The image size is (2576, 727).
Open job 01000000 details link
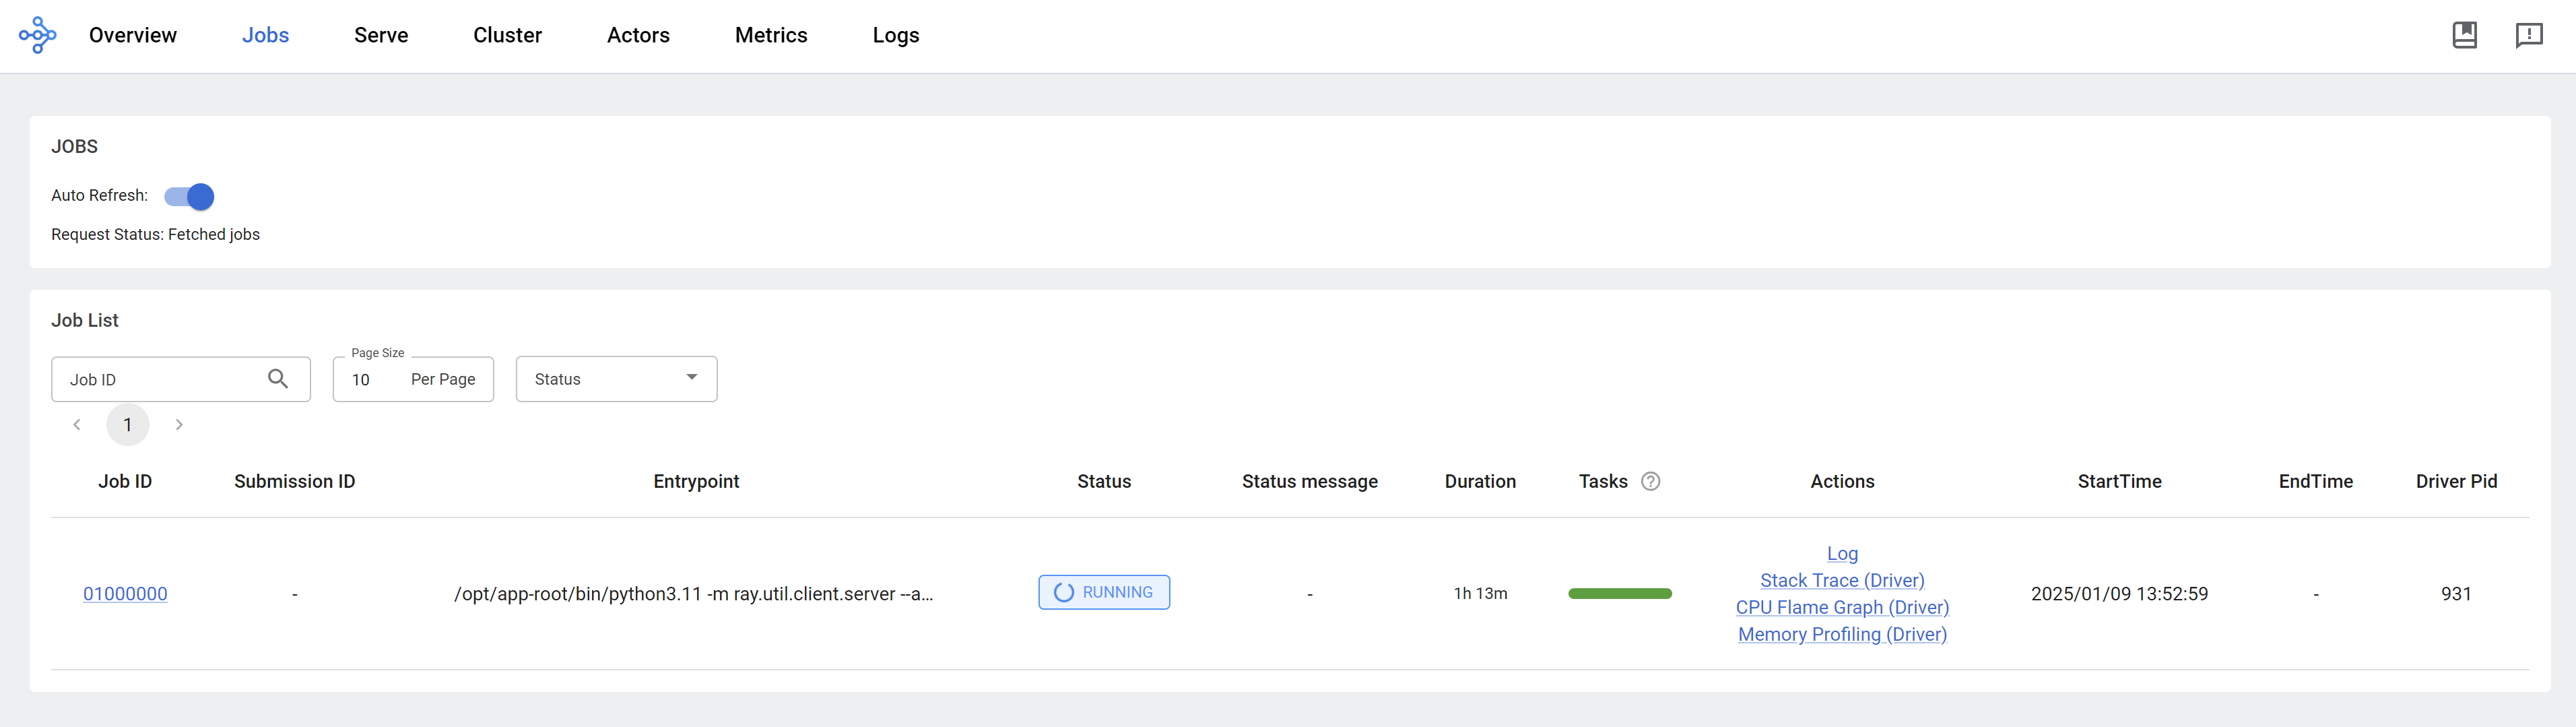pyautogui.click(x=125, y=594)
